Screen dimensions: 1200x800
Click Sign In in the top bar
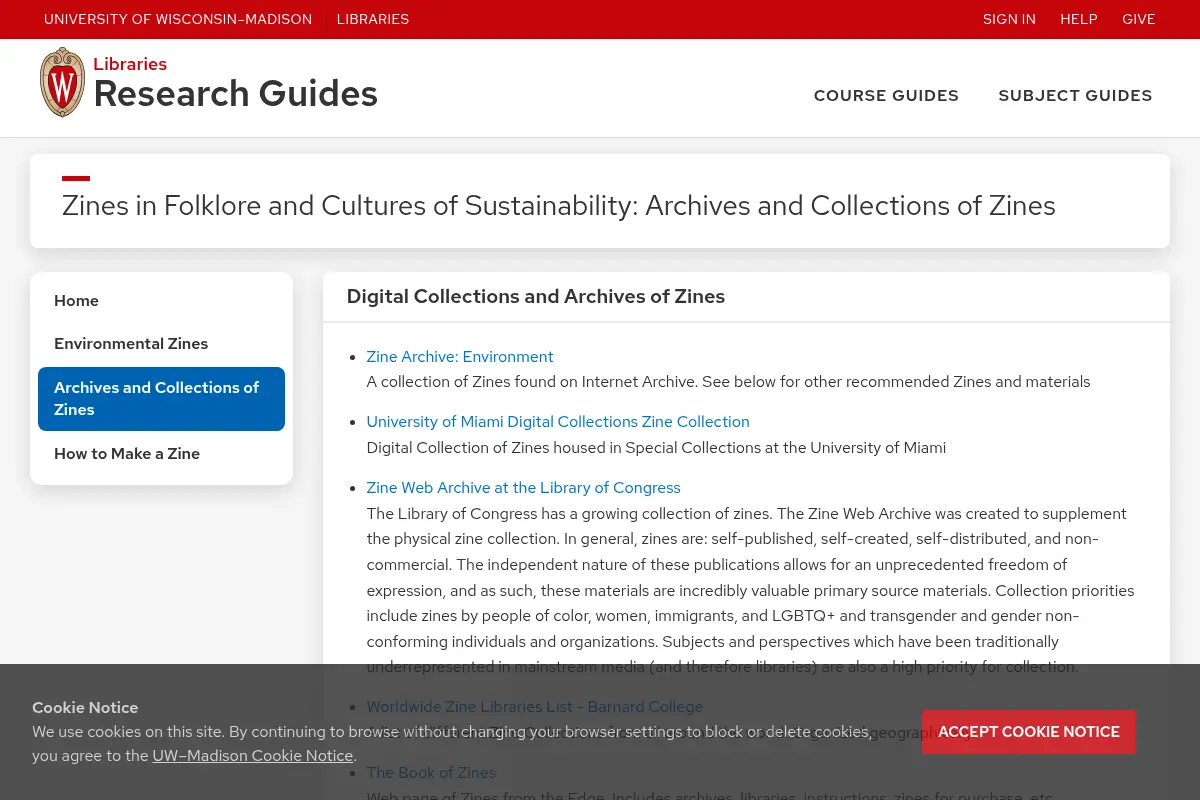coord(1009,19)
